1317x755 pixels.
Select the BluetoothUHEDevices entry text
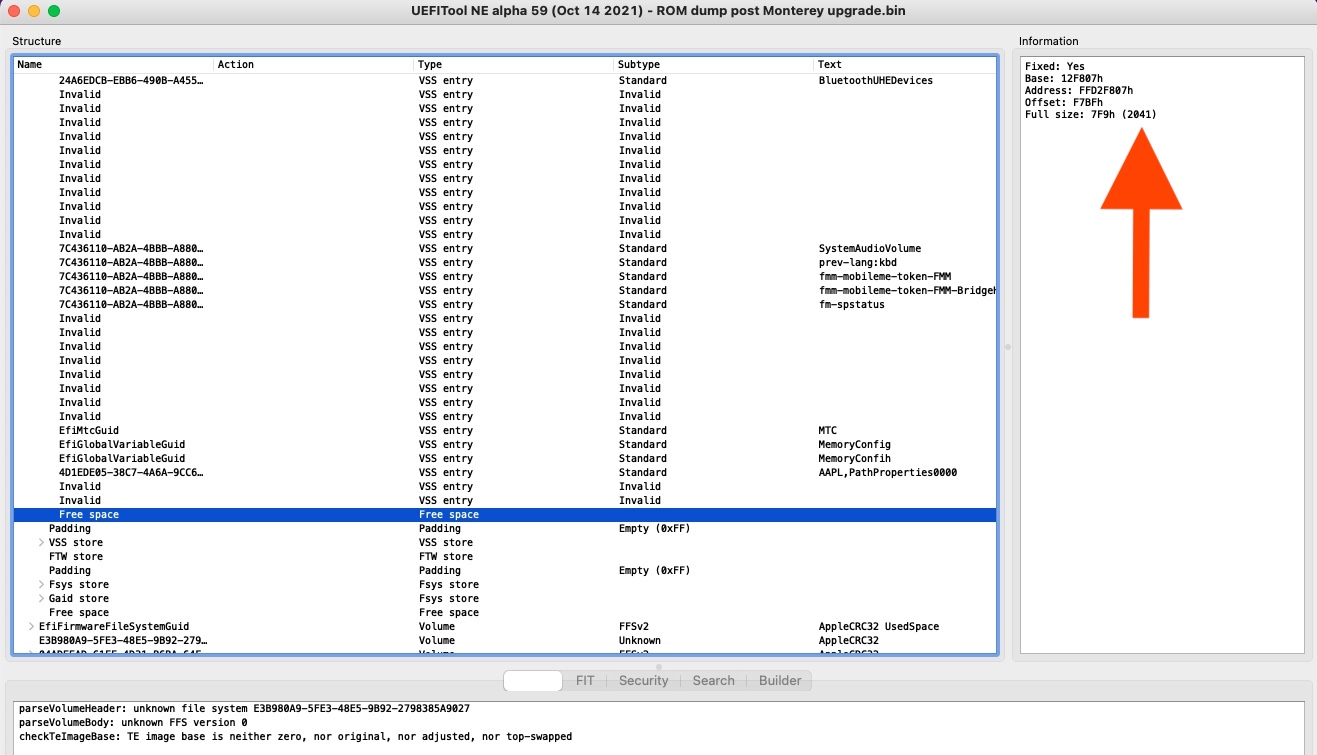875,80
